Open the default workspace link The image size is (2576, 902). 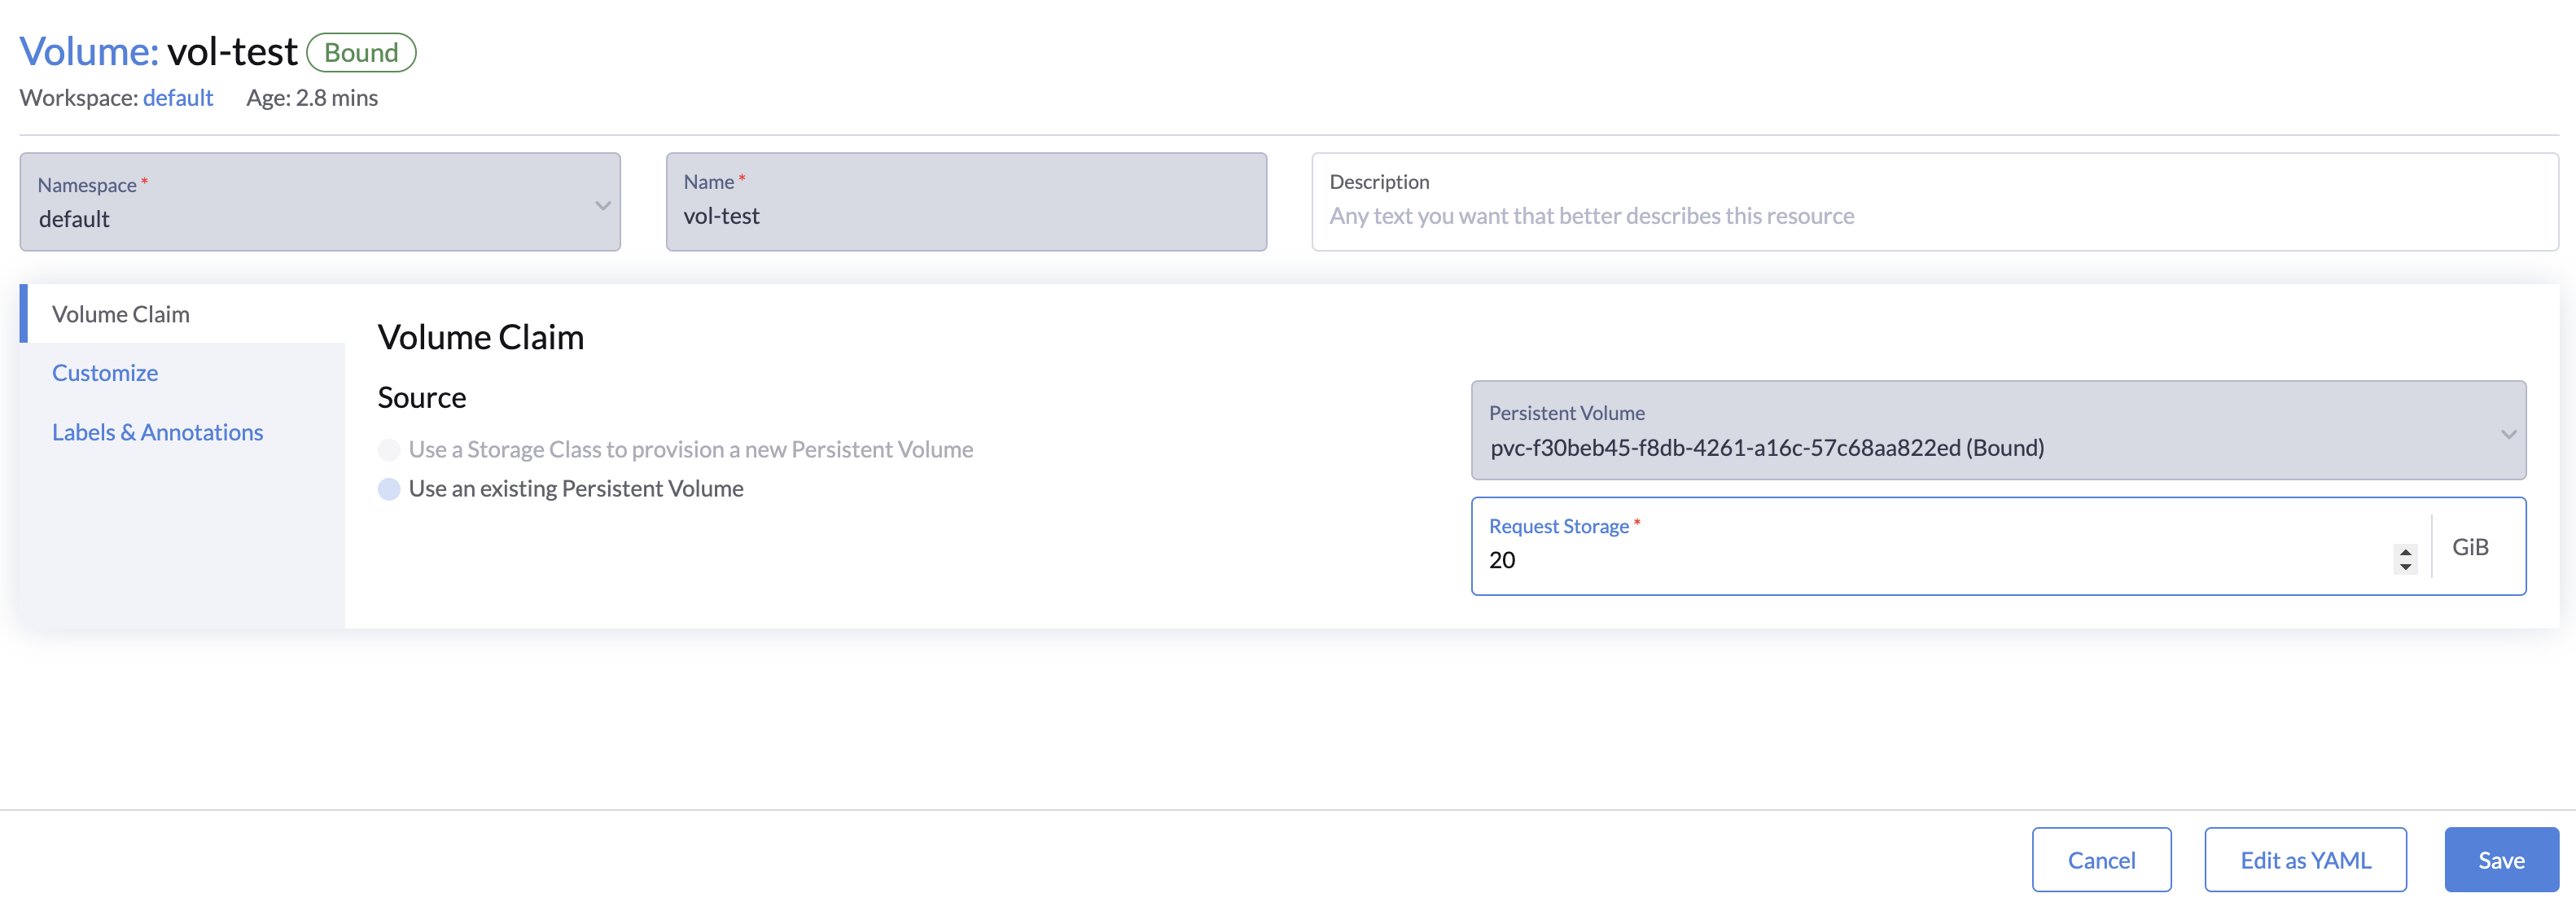(178, 98)
